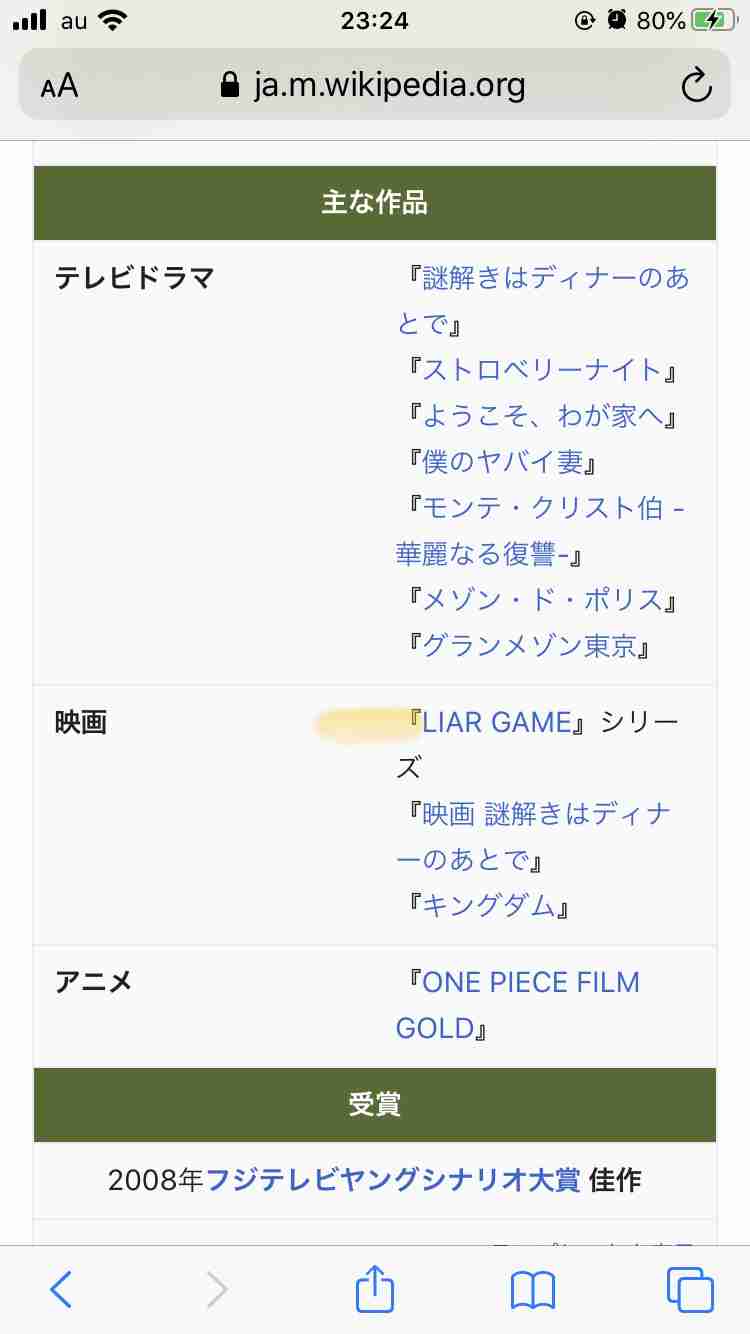This screenshot has width=750, height=1334.
Task: Open the share sheet icon
Action: (x=375, y=1287)
